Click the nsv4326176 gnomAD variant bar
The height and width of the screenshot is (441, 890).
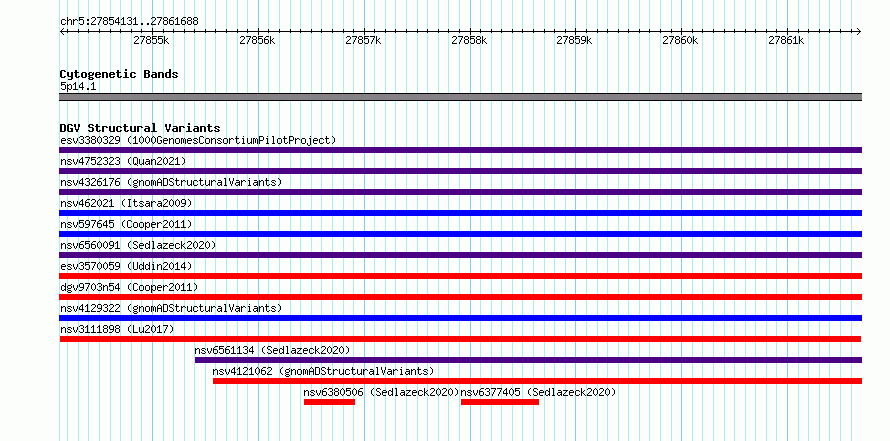pyautogui.click(x=460, y=192)
